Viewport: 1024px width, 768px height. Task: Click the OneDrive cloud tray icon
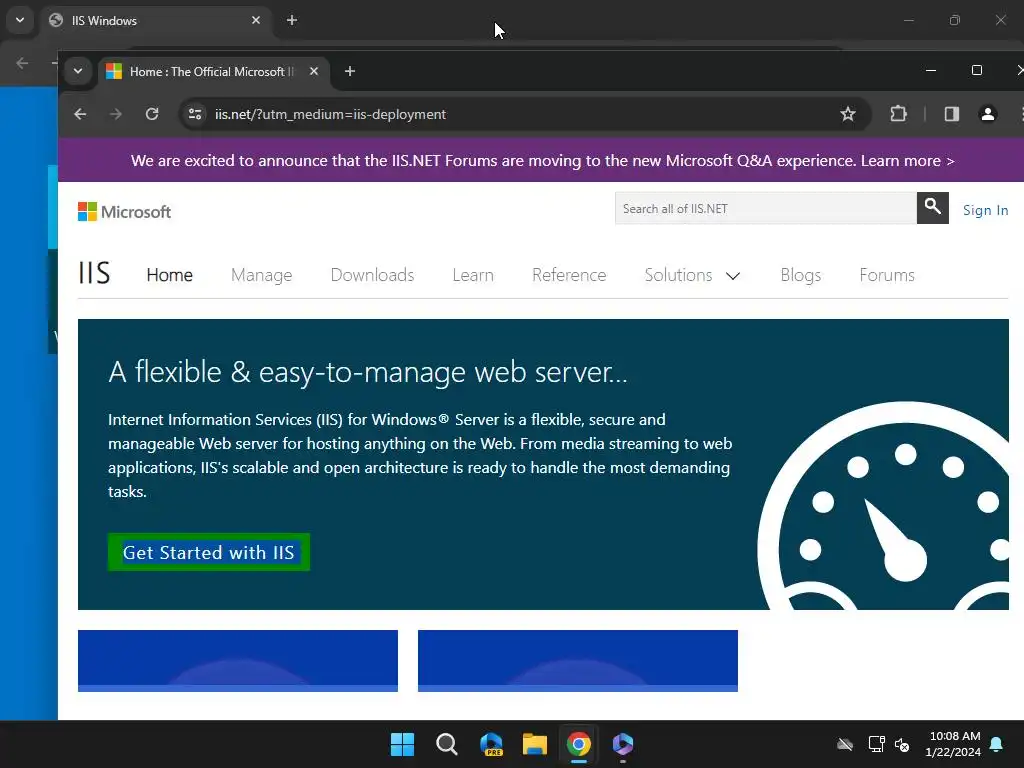(845, 744)
